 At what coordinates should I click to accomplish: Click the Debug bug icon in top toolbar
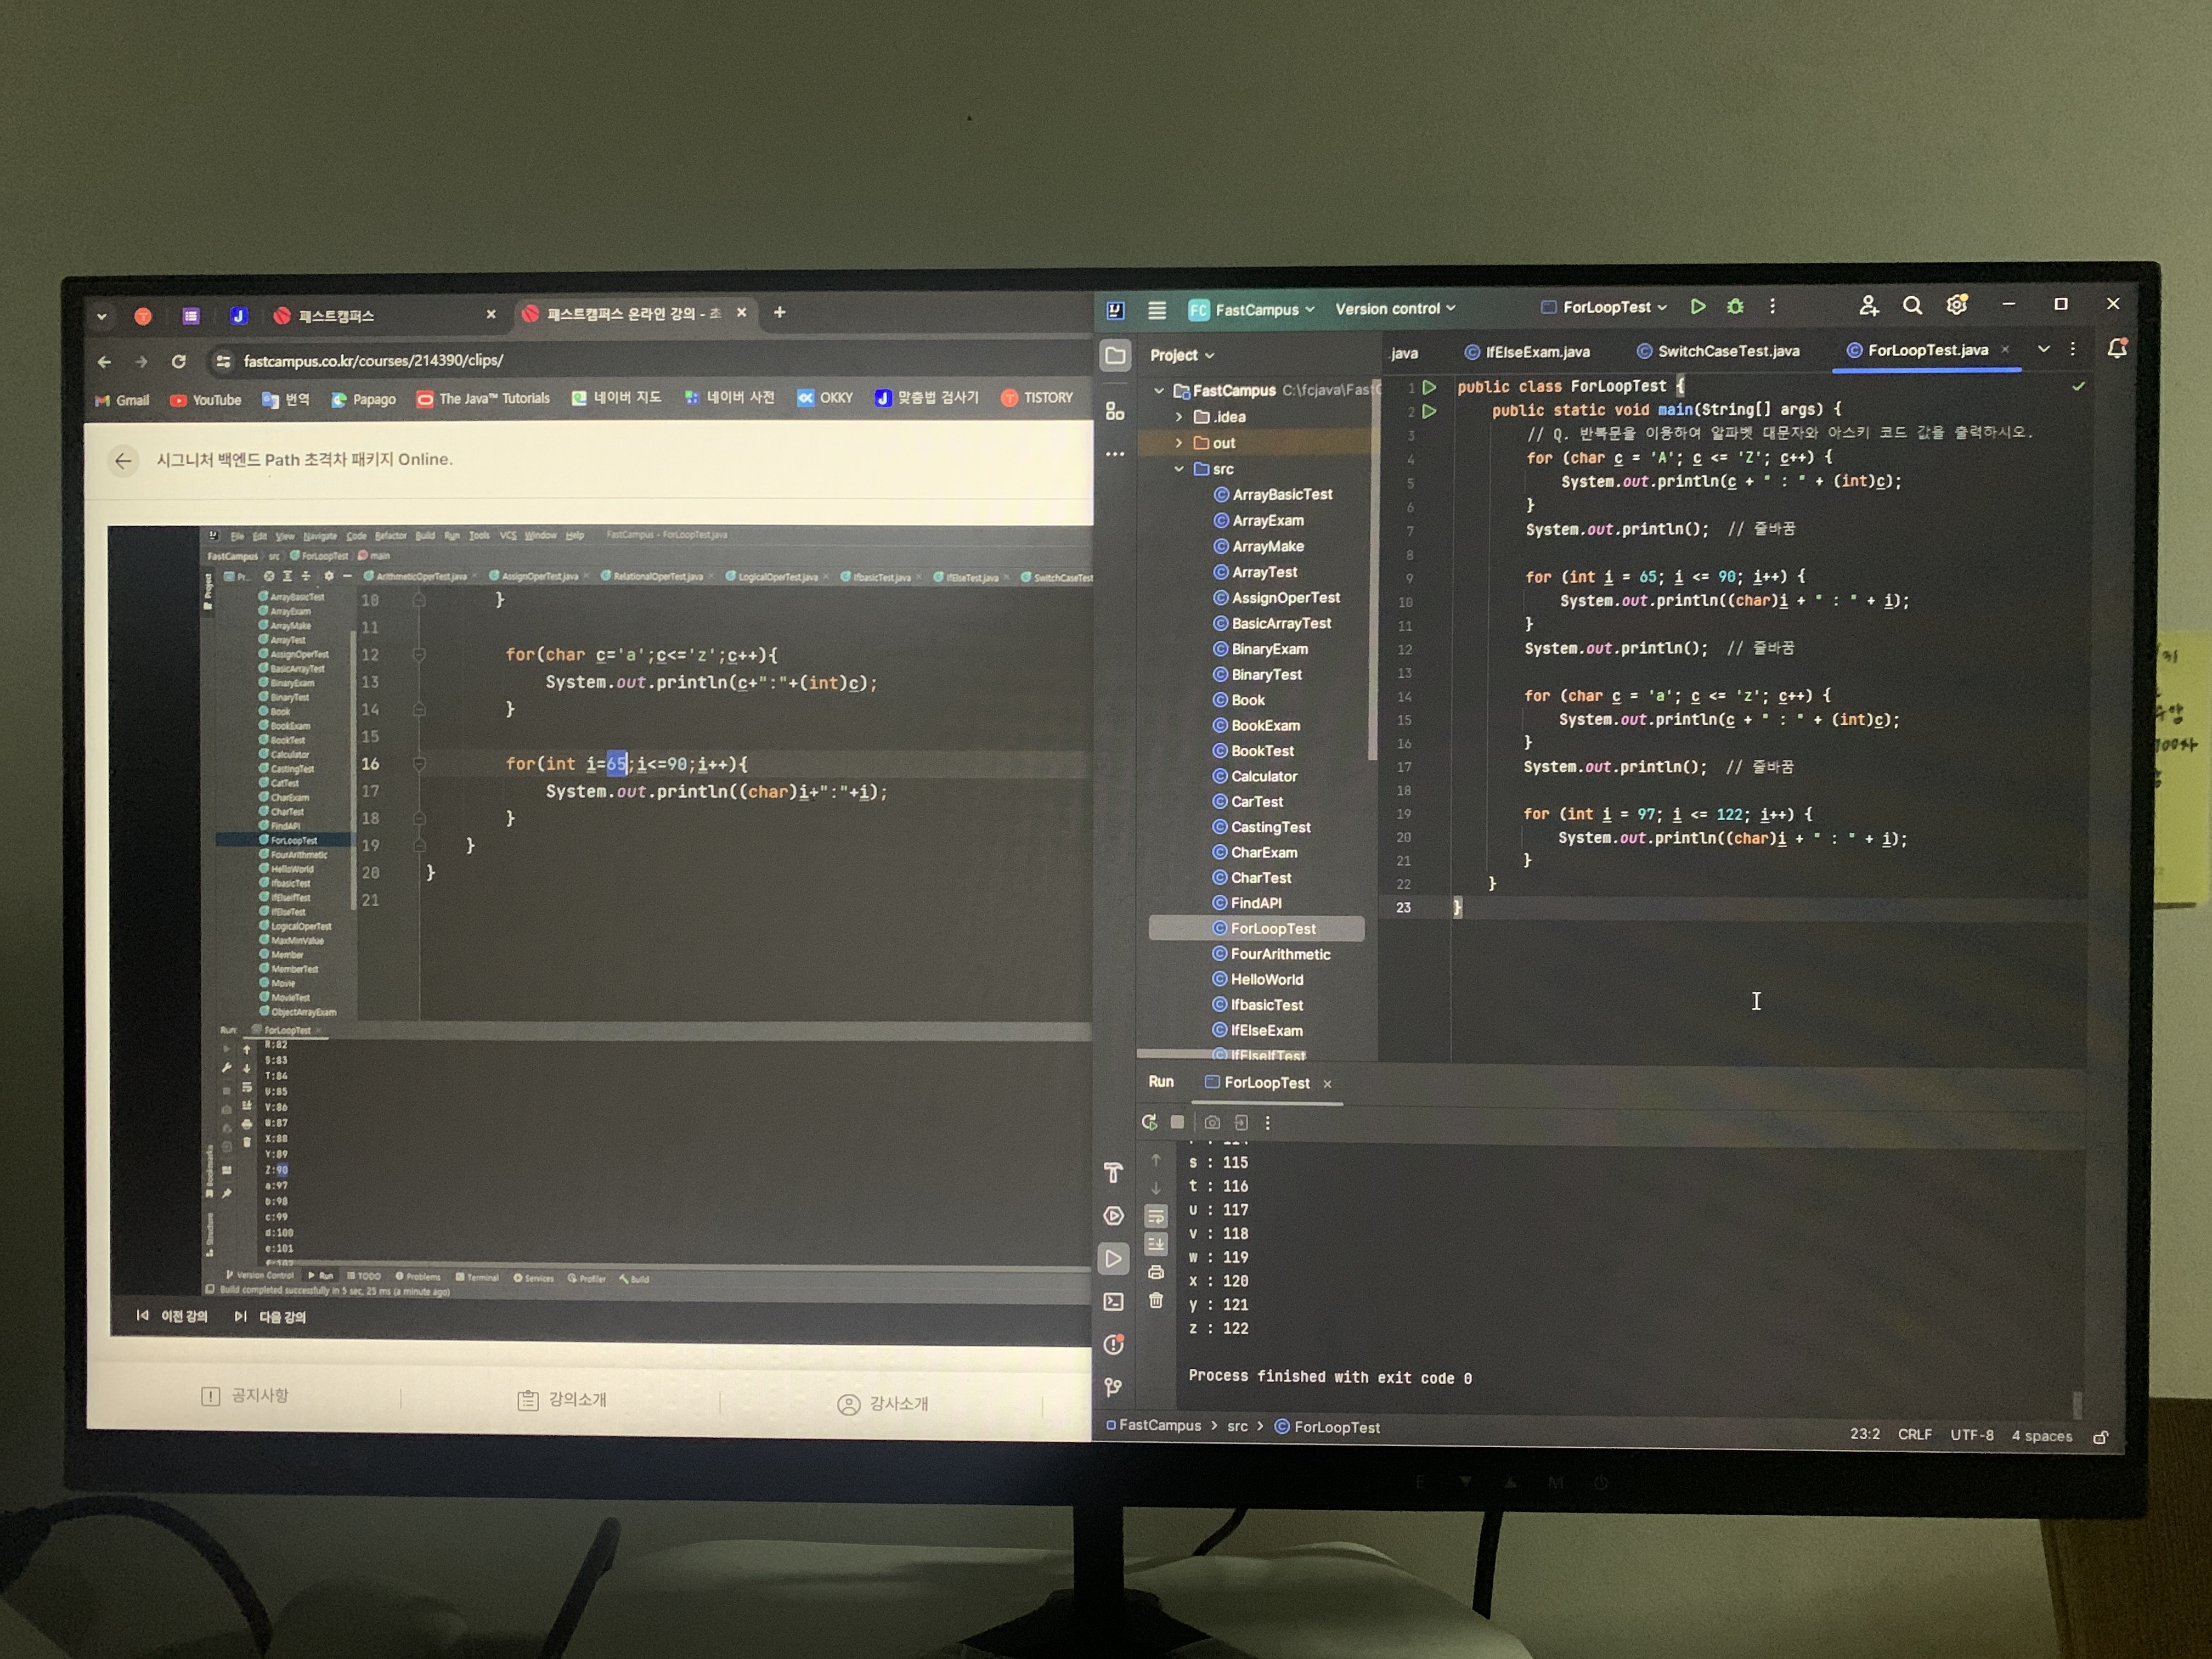pyautogui.click(x=1735, y=307)
